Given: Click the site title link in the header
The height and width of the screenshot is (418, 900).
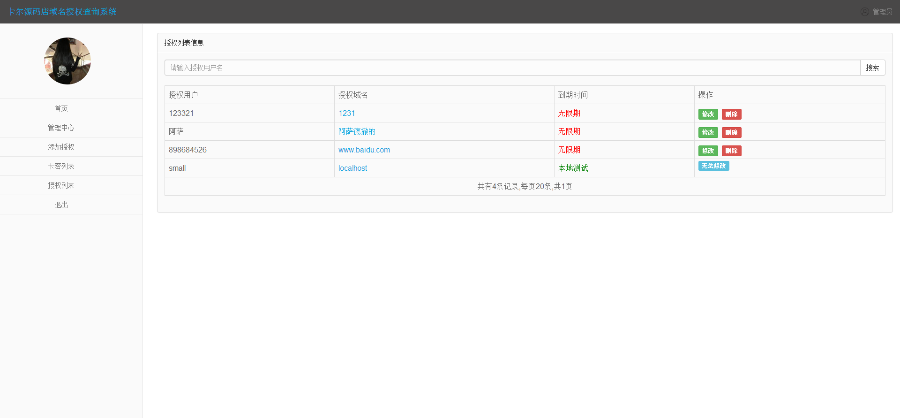Looking at the screenshot, I should click(63, 11).
